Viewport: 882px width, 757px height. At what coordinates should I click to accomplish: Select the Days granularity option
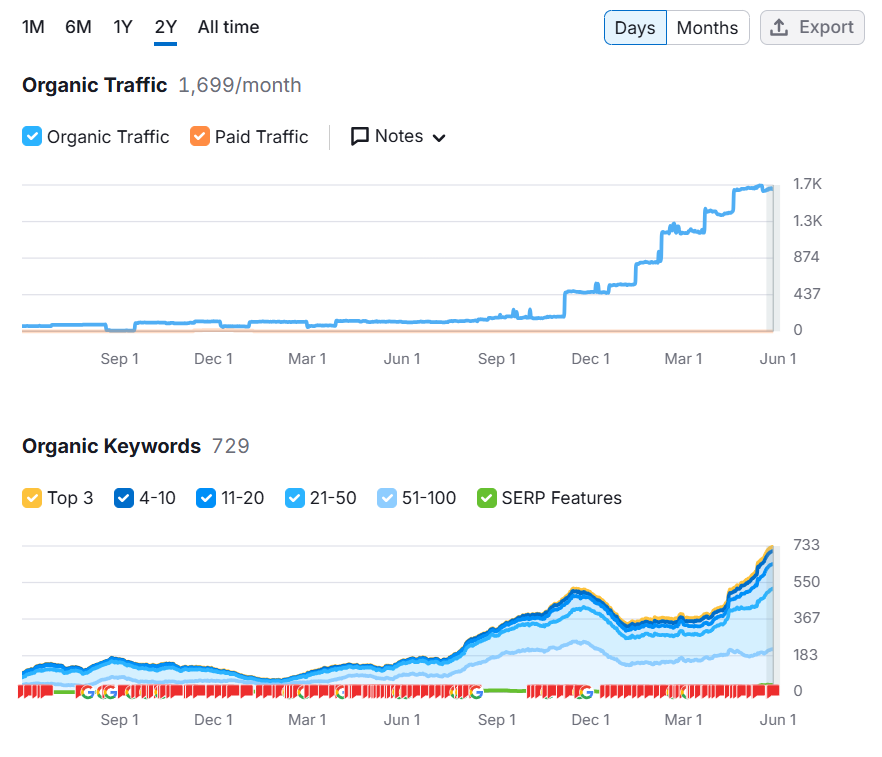[635, 28]
